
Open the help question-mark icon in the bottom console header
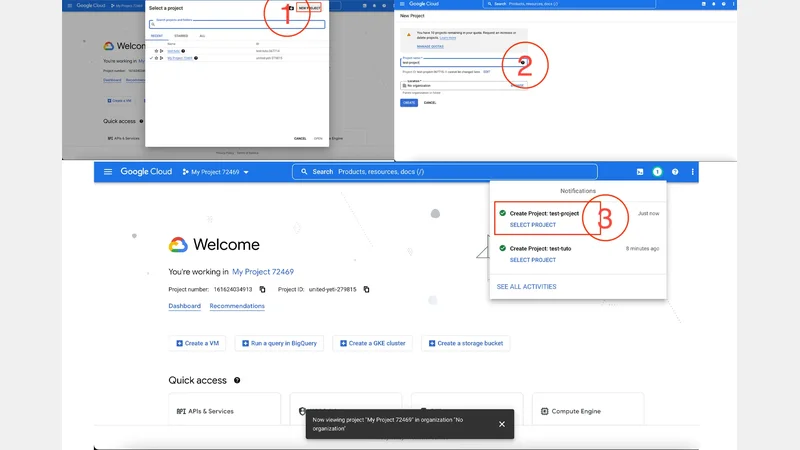(x=675, y=172)
